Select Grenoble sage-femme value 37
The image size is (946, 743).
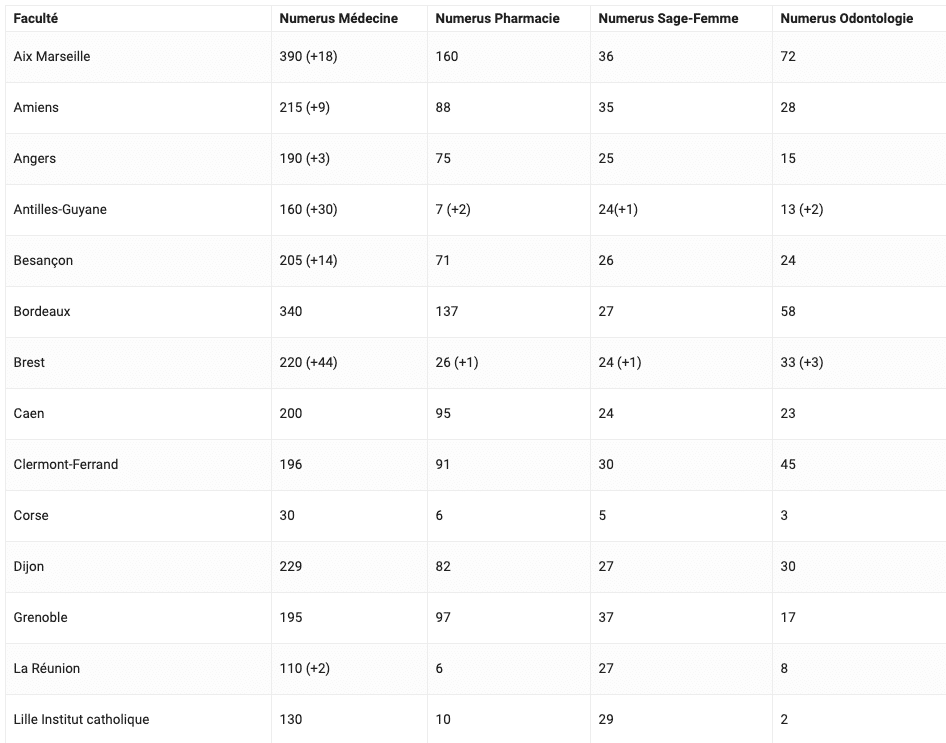(606, 618)
